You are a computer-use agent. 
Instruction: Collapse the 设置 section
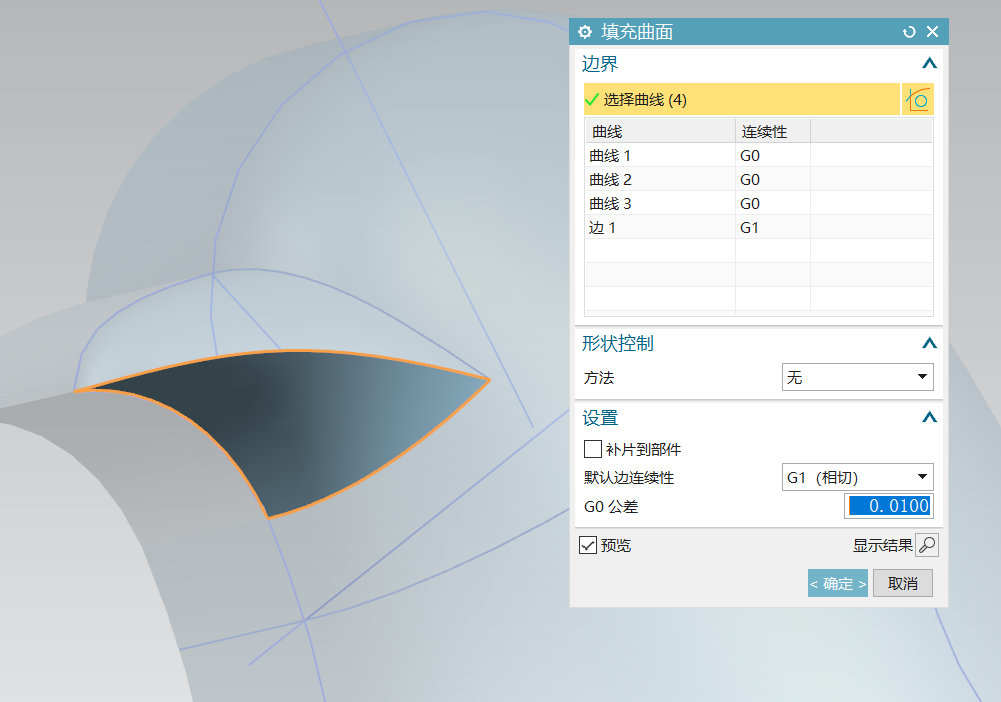(x=928, y=417)
